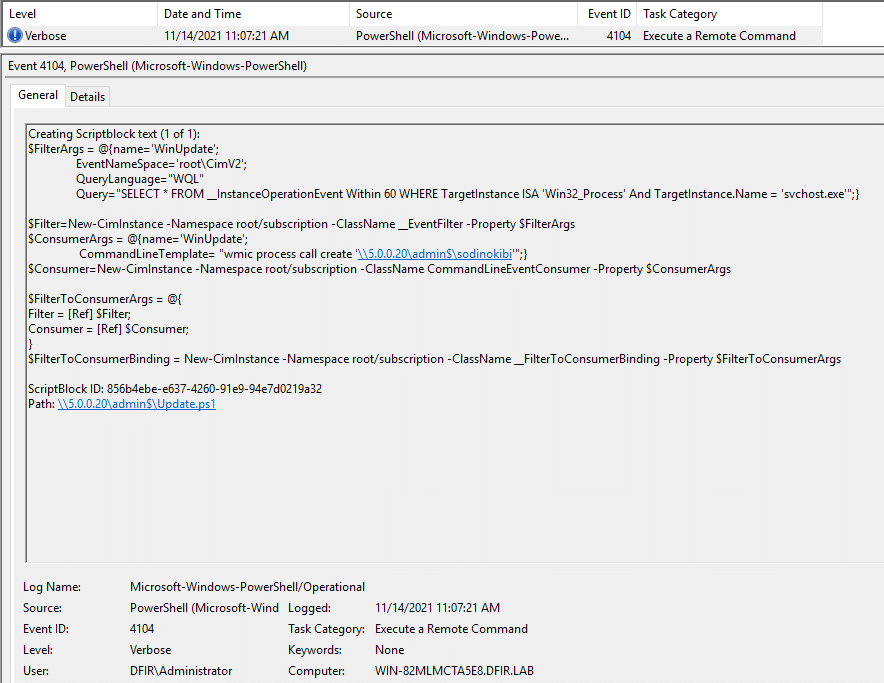
Task: Switch to the Details tab
Action: click(87, 96)
